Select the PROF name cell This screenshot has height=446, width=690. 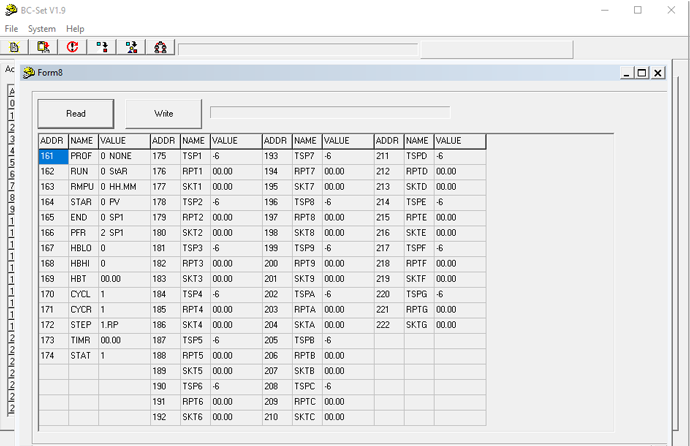point(83,156)
